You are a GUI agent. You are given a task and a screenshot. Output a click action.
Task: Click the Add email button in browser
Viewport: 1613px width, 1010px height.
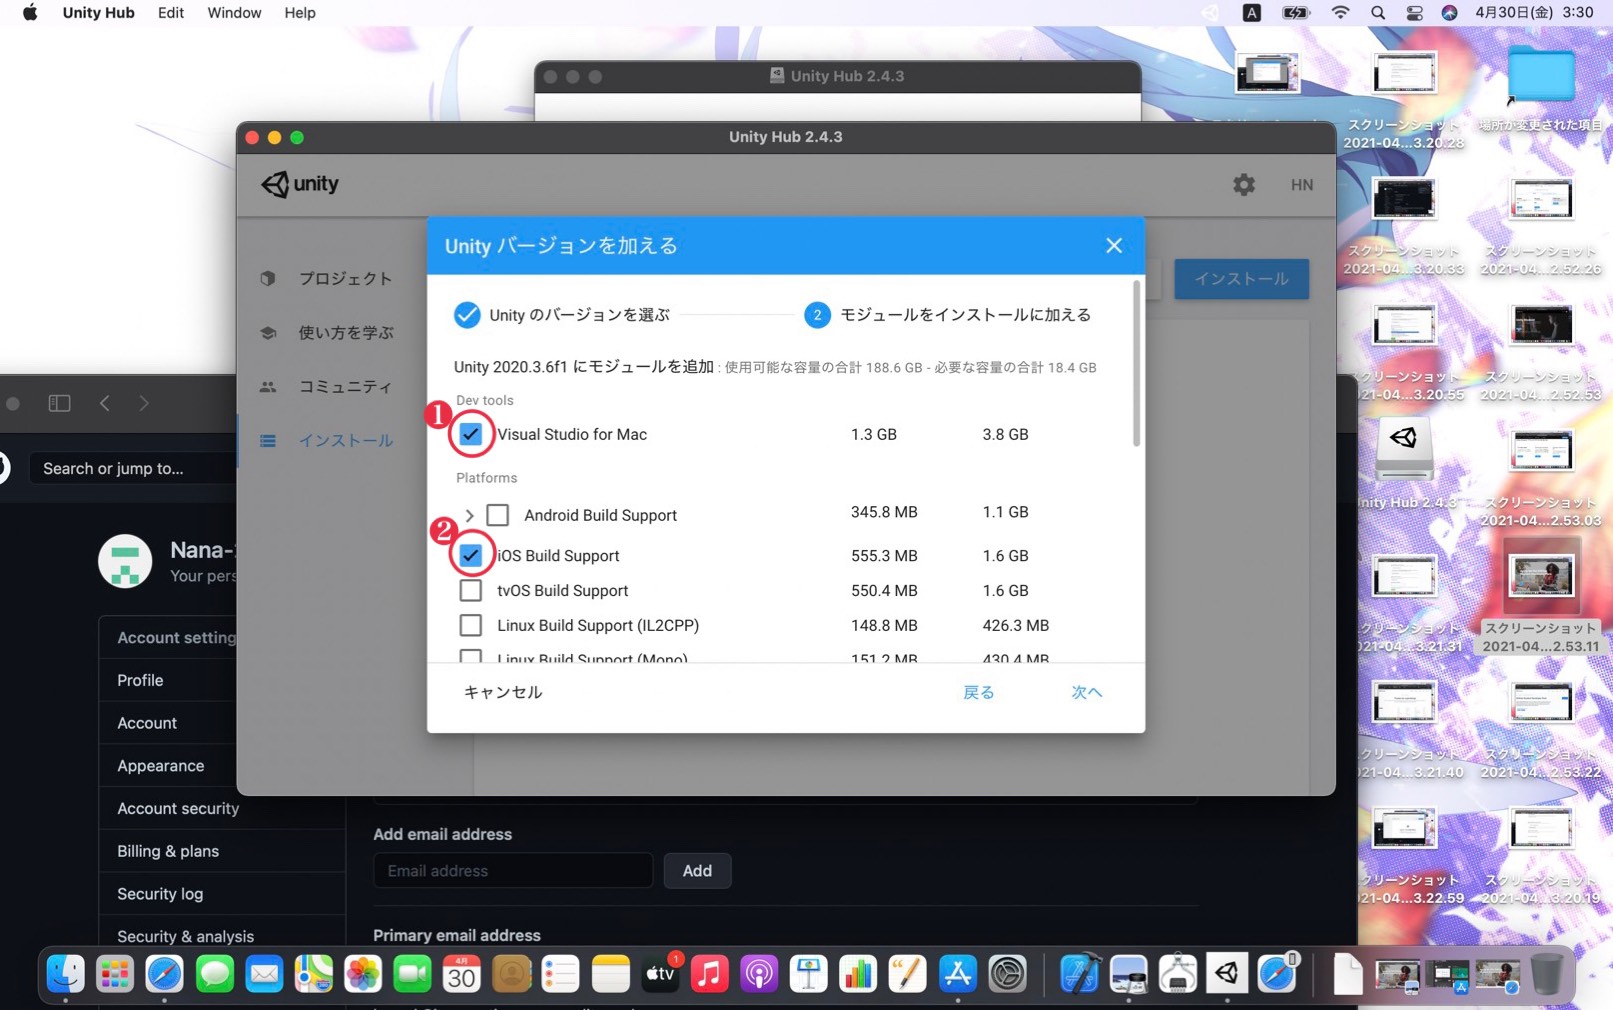tap(697, 871)
